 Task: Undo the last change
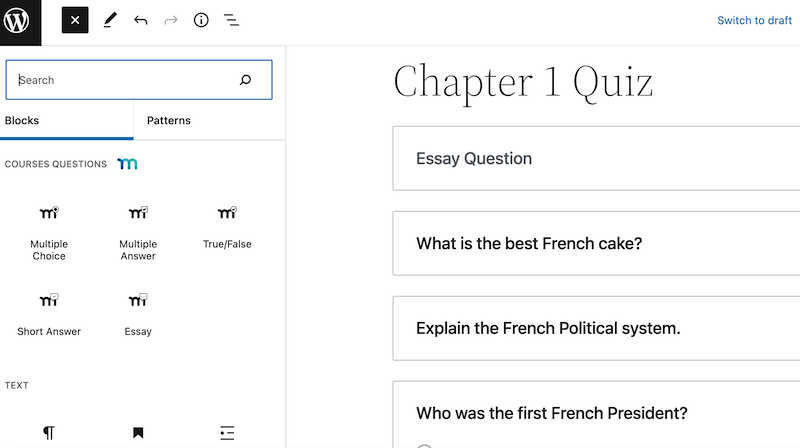(140, 20)
